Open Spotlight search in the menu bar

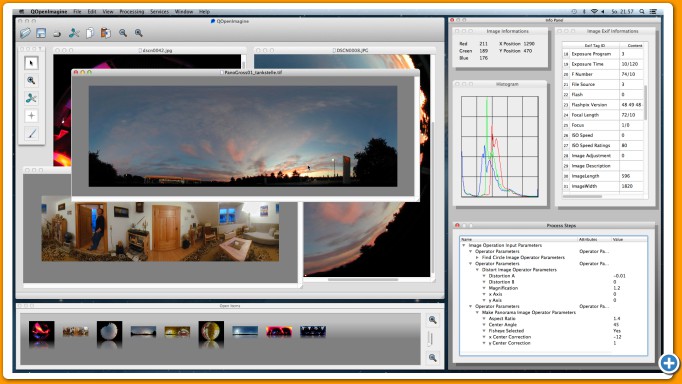642,12
